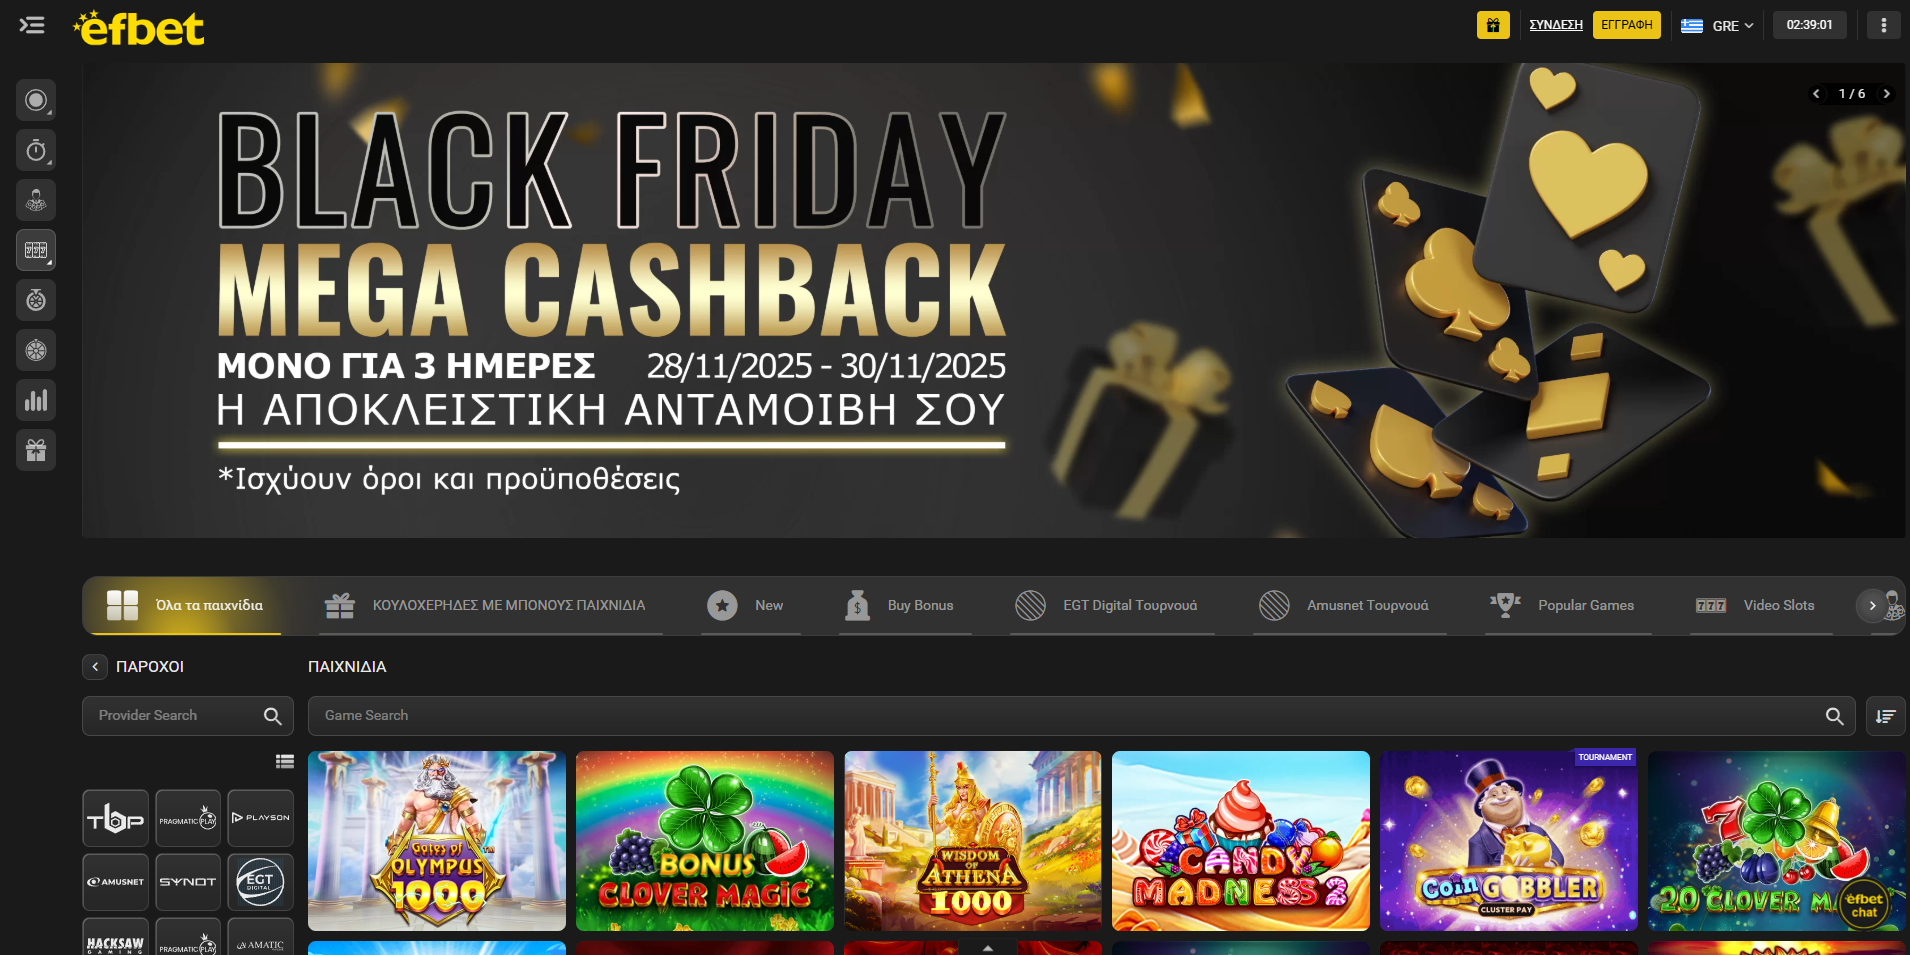This screenshot has height=955, width=1910.
Task: Open the gift promotions icon in left sidebar
Action: click(x=36, y=450)
